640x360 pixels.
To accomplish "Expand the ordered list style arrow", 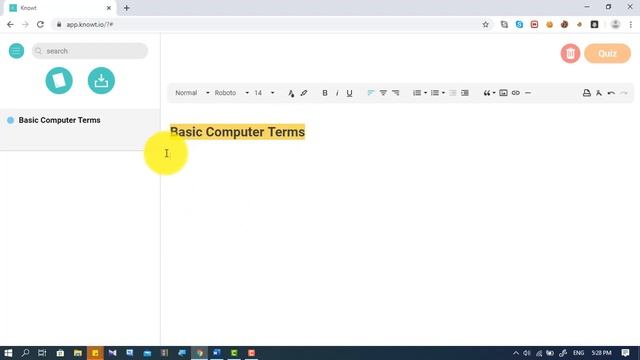I will [425, 93].
